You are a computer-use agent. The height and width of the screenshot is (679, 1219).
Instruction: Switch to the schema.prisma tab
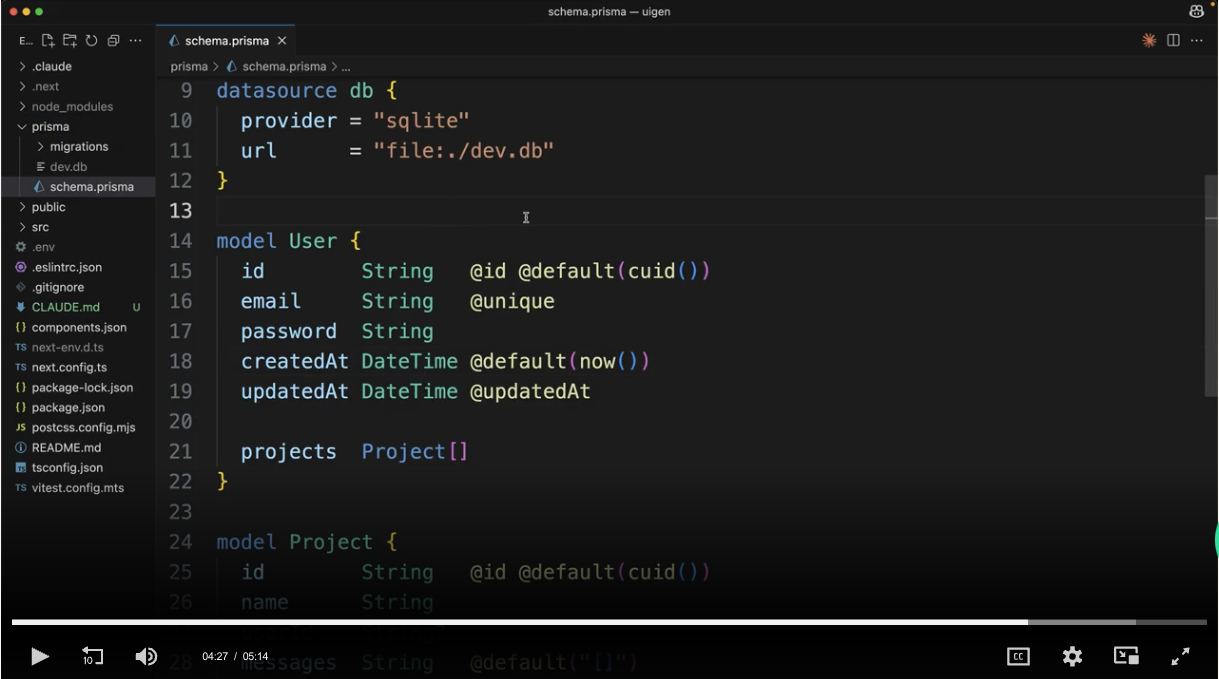tap(228, 41)
